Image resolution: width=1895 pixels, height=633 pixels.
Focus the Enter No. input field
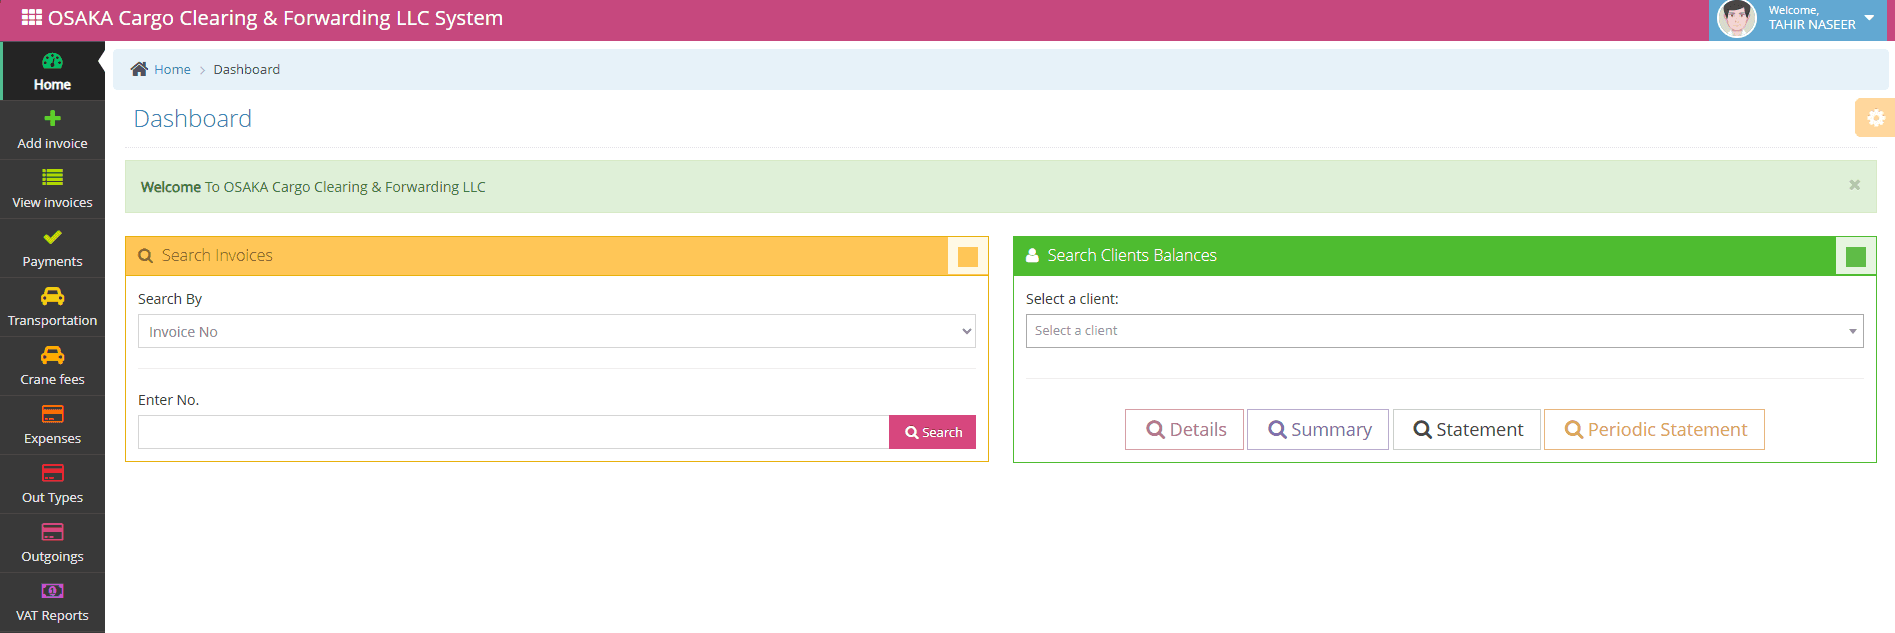(514, 432)
